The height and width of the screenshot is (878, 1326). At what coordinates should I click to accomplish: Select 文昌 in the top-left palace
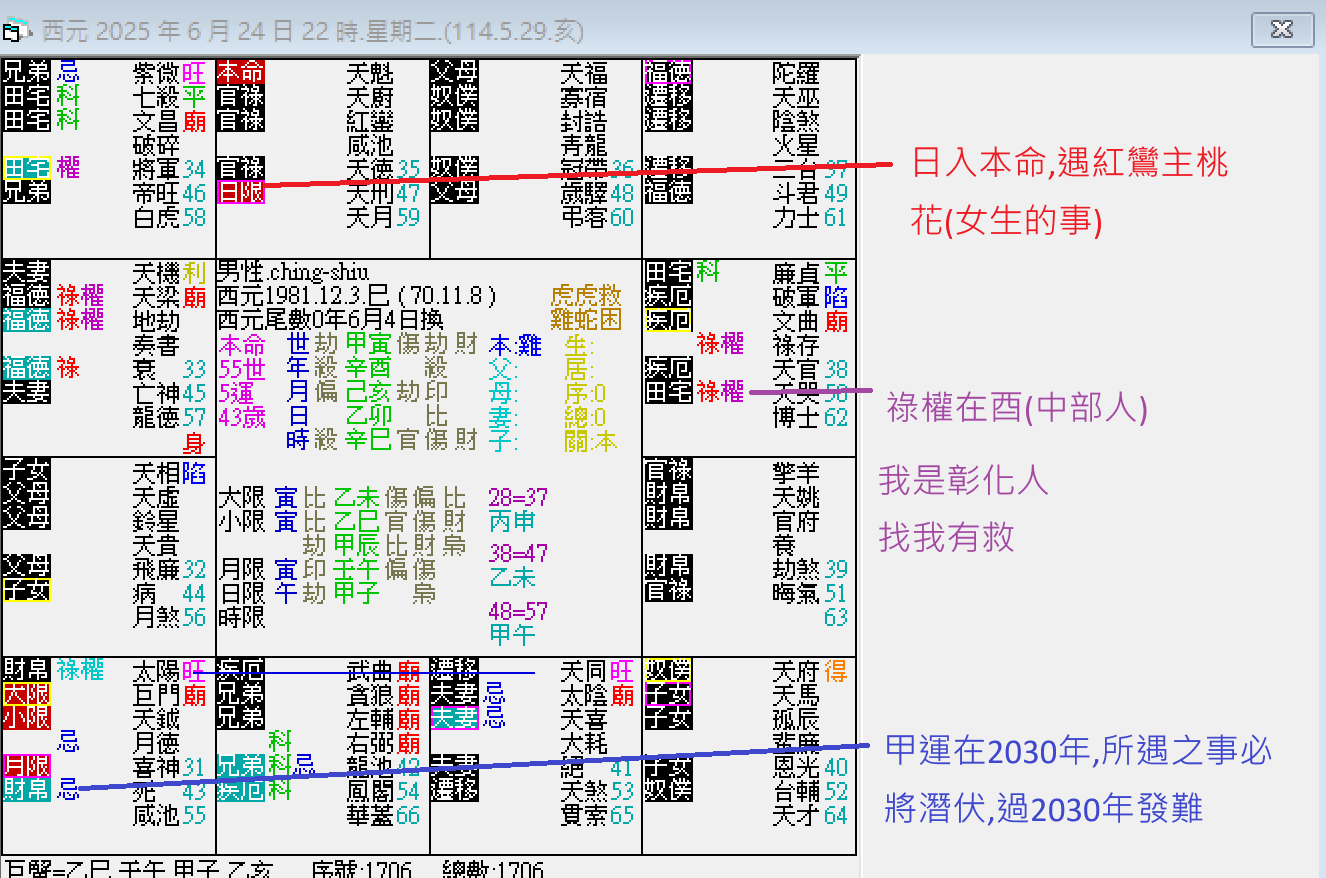156,120
